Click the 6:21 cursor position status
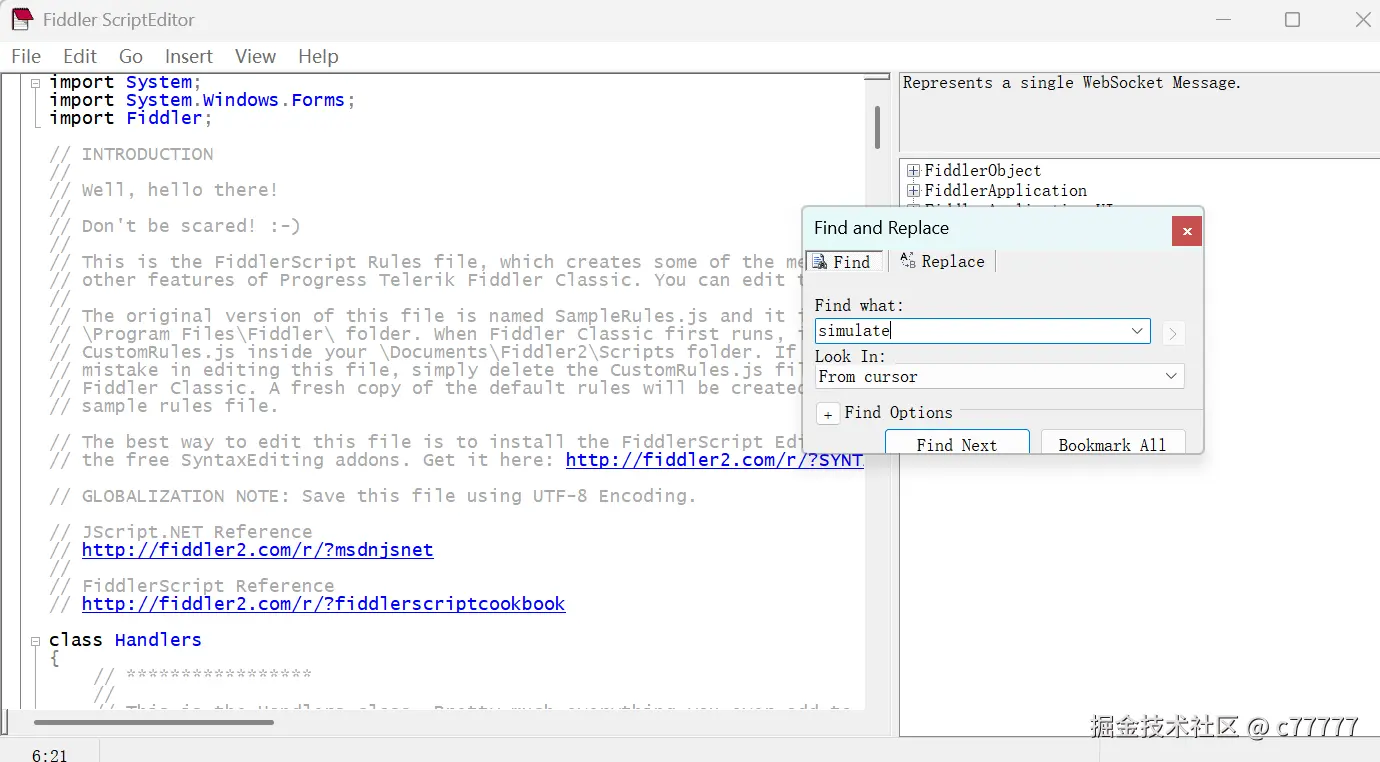The width and height of the screenshot is (1380, 762). pyautogui.click(x=50, y=755)
